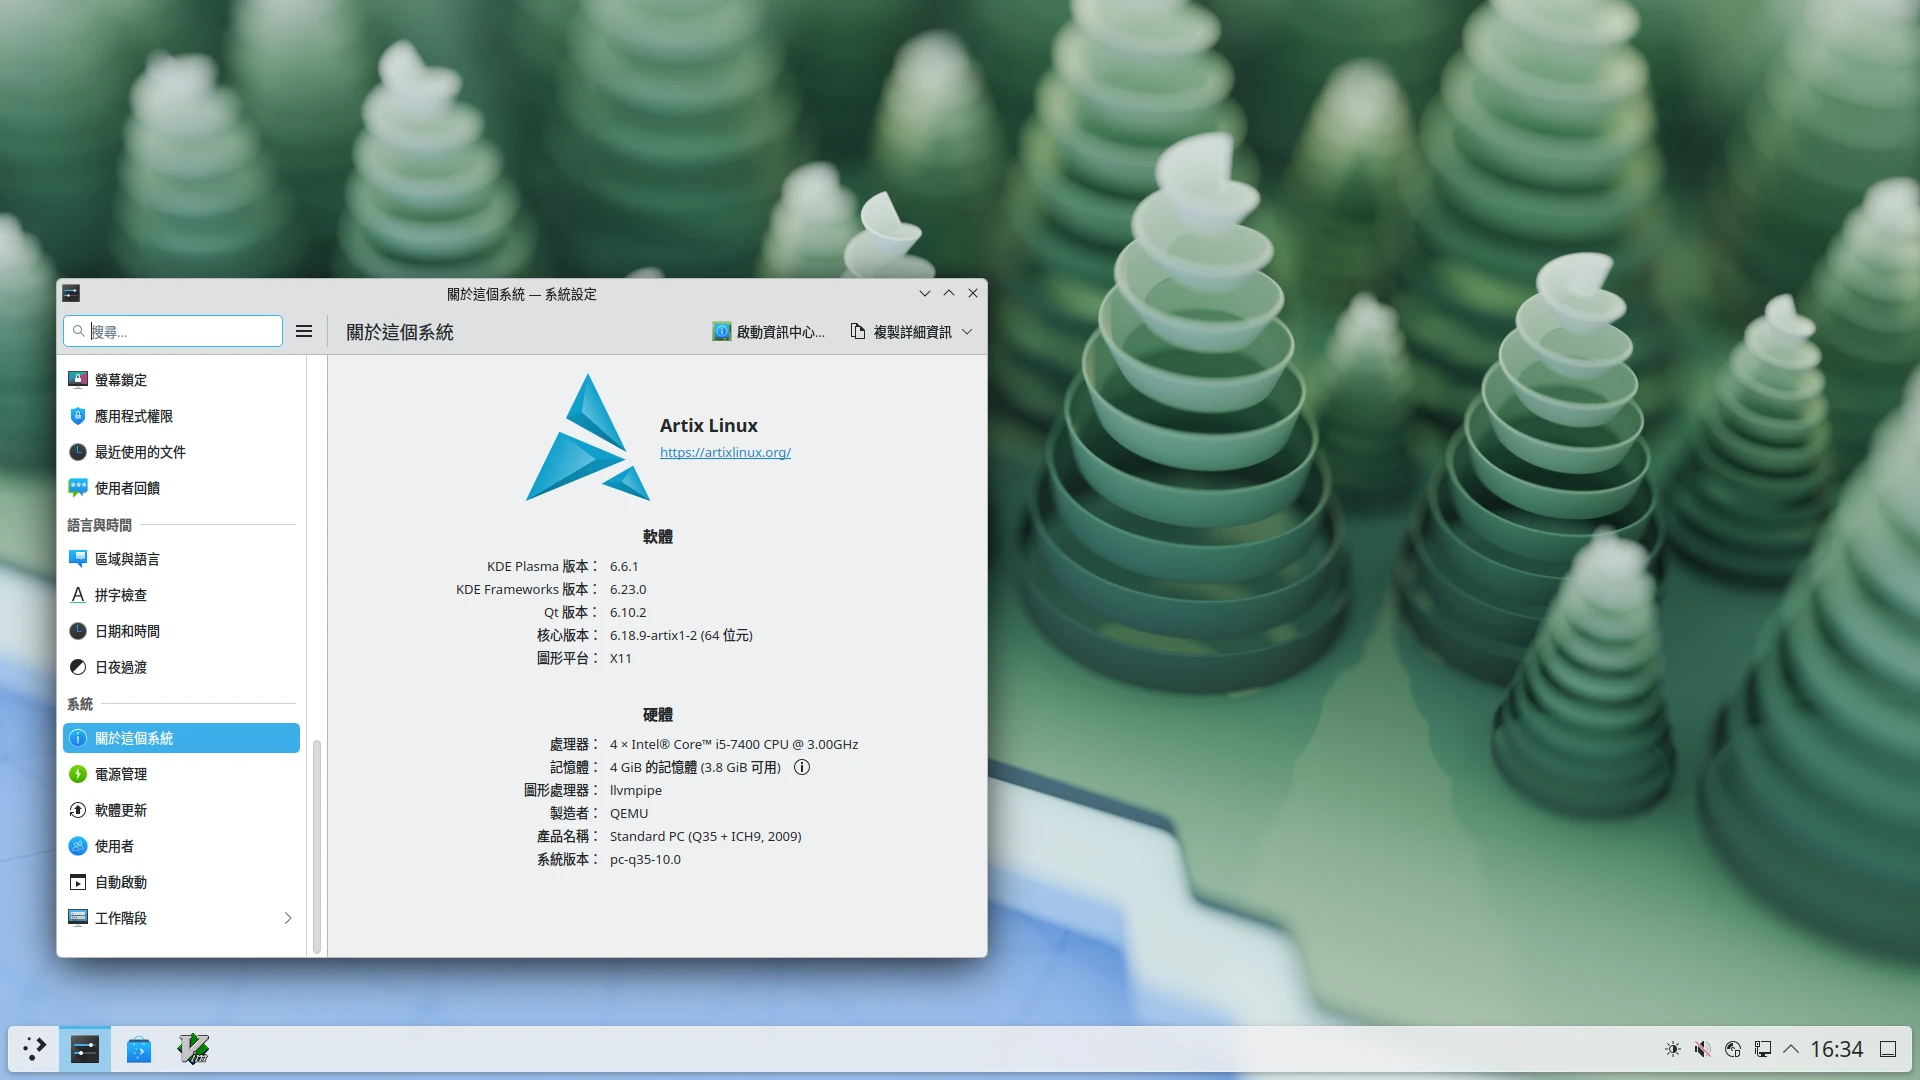Click the sidebar vertical scrollbar
This screenshot has width=1920, height=1080.
click(x=317, y=845)
